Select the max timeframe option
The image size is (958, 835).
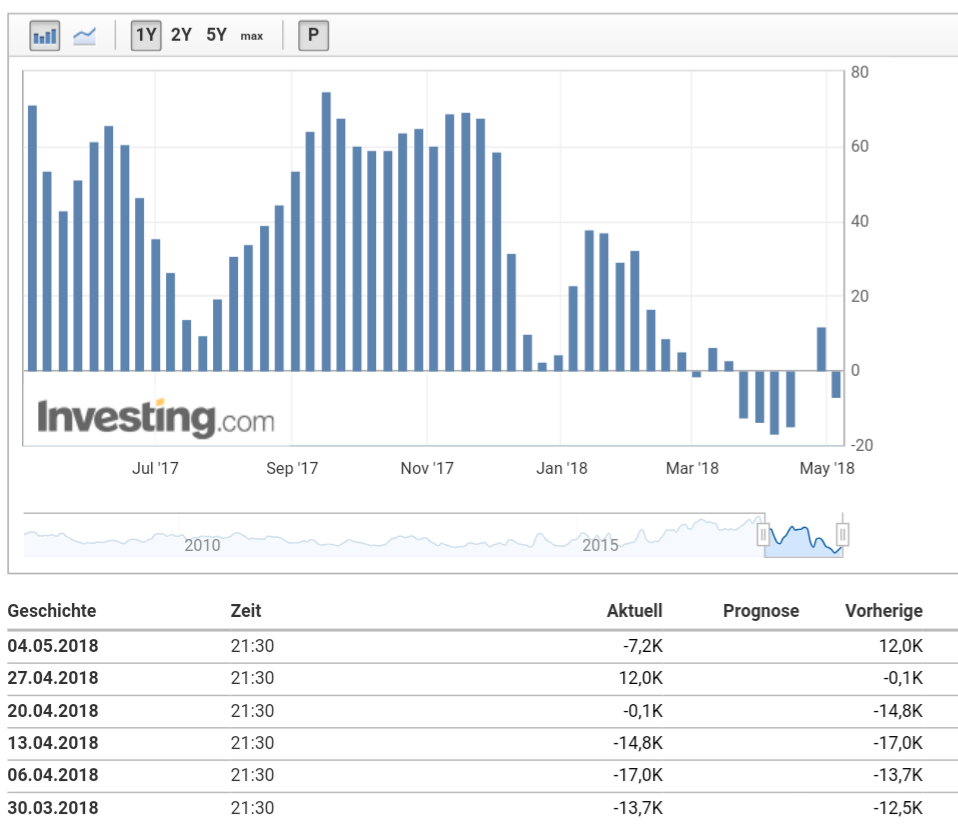click(250, 35)
